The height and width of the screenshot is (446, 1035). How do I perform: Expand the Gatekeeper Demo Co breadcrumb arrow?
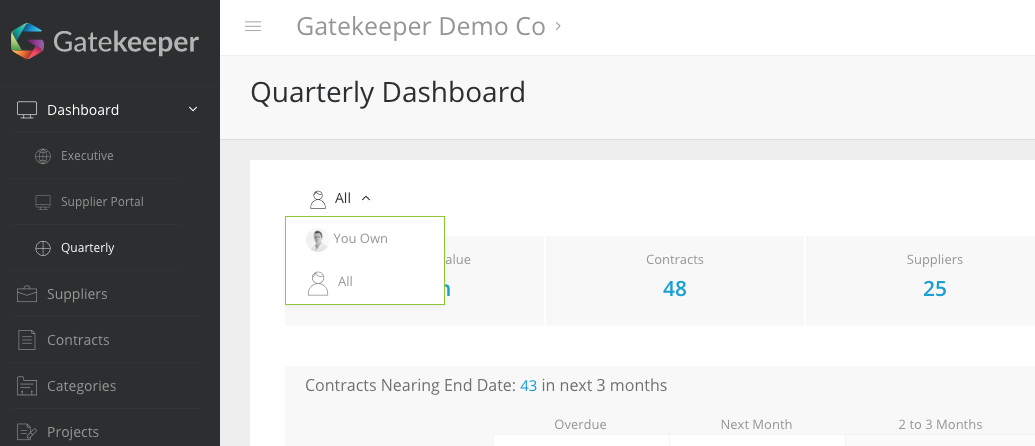[x=558, y=26]
